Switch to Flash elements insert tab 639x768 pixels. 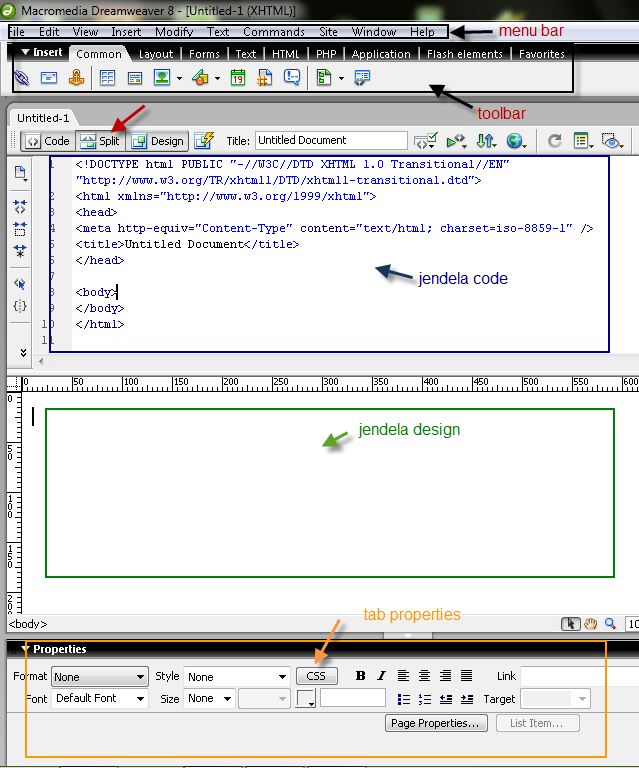[465, 54]
